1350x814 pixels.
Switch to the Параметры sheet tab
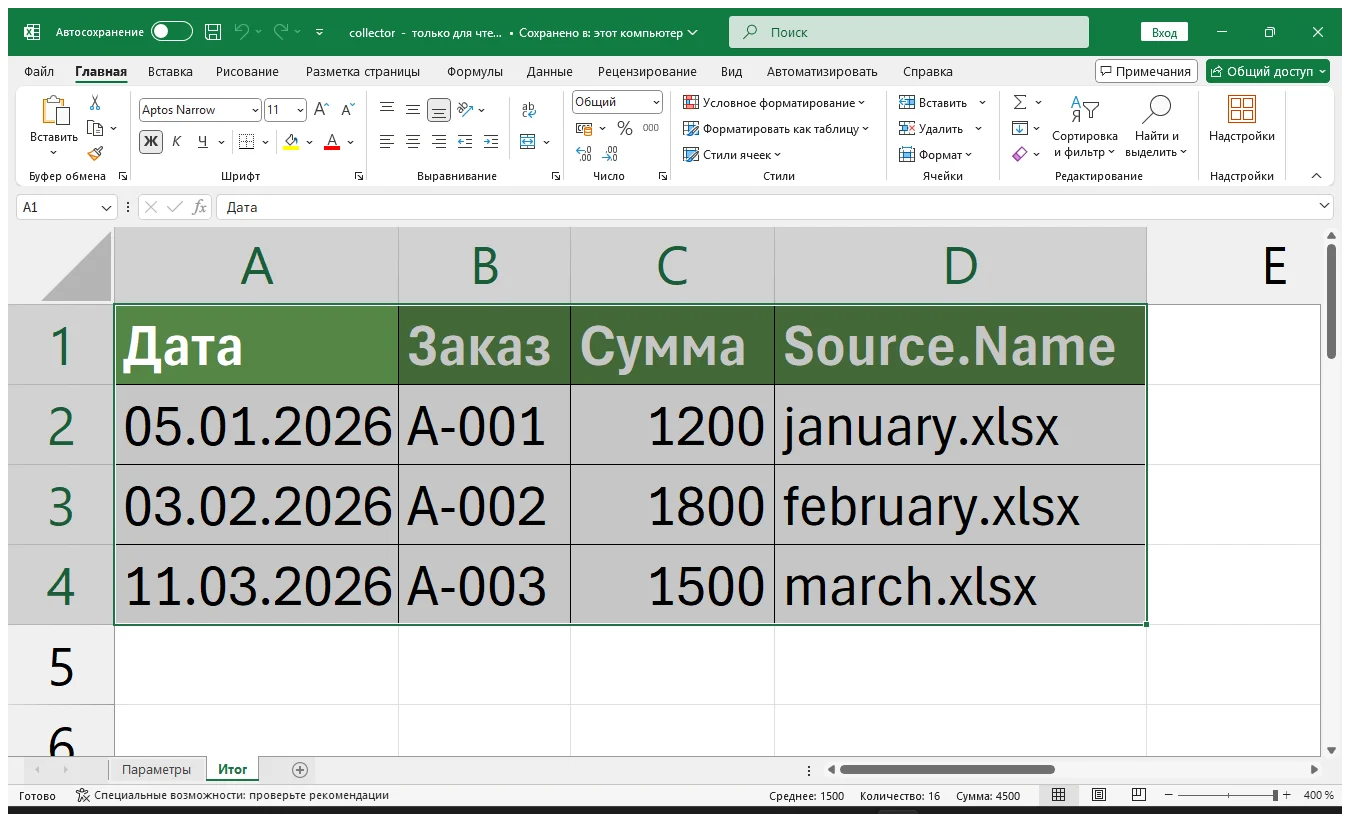click(x=156, y=770)
